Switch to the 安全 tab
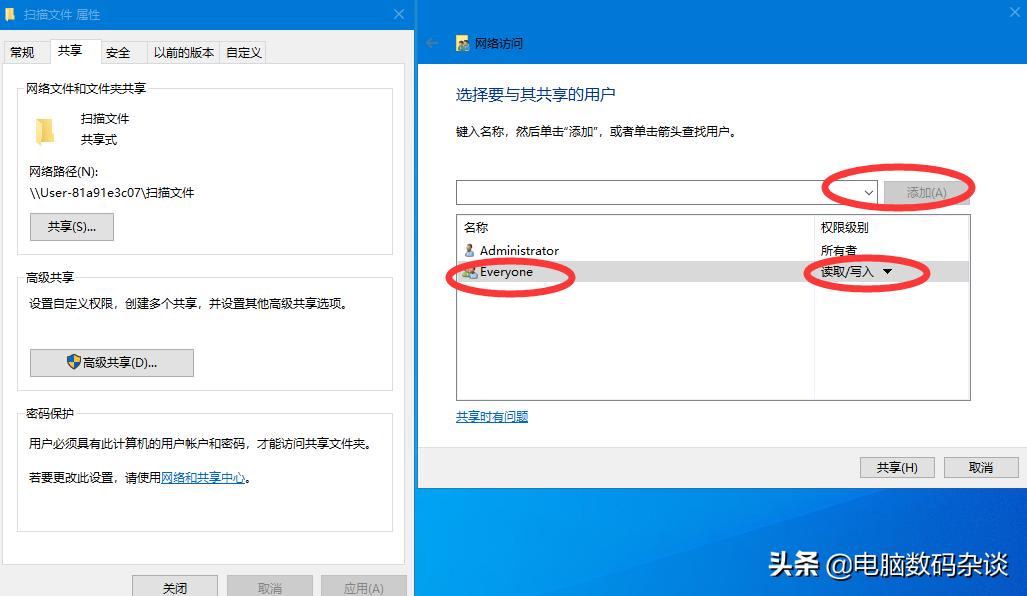This screenshot has width=1027, height=596. (x=120, y=52)
